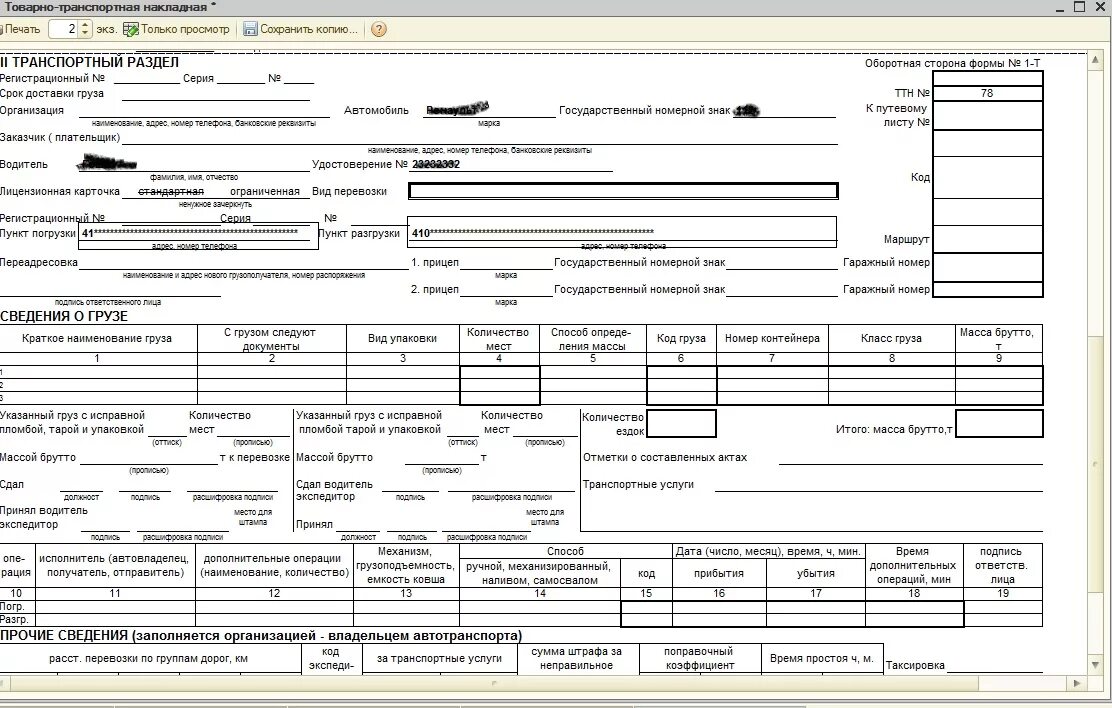
Task: Click the number of copies field showing 2
Action: click(62, 29)
